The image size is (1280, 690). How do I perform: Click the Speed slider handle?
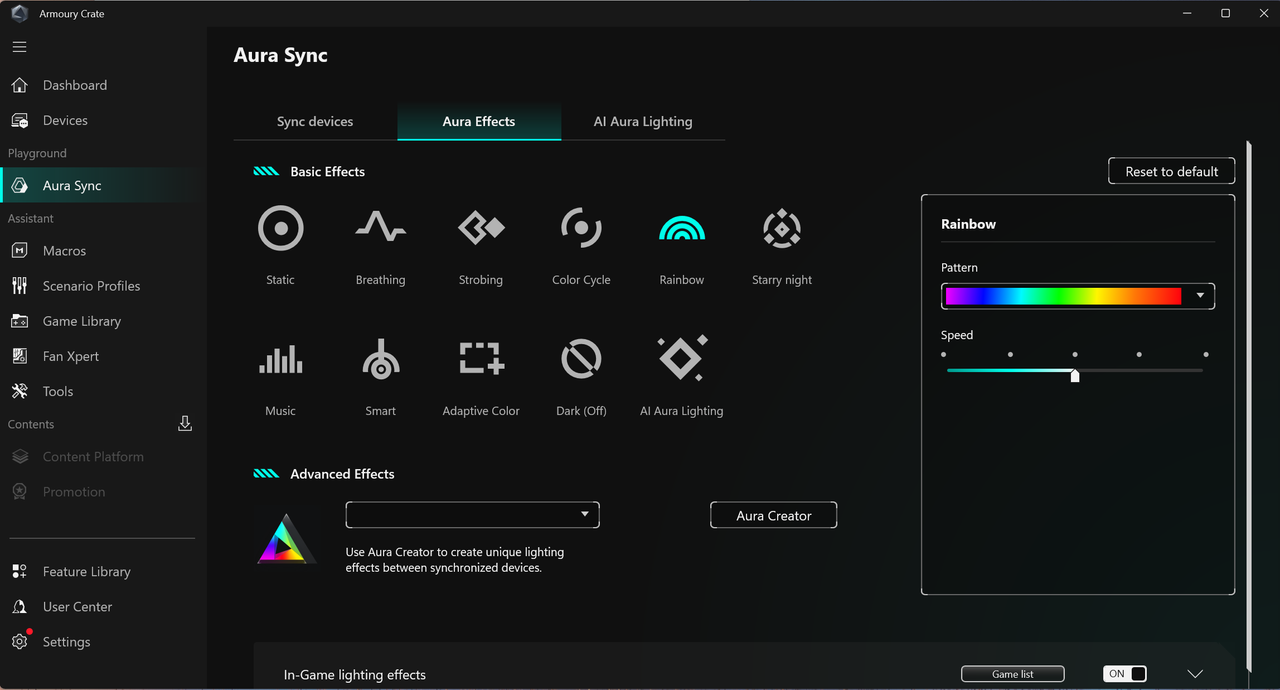tap(1075, 375)
